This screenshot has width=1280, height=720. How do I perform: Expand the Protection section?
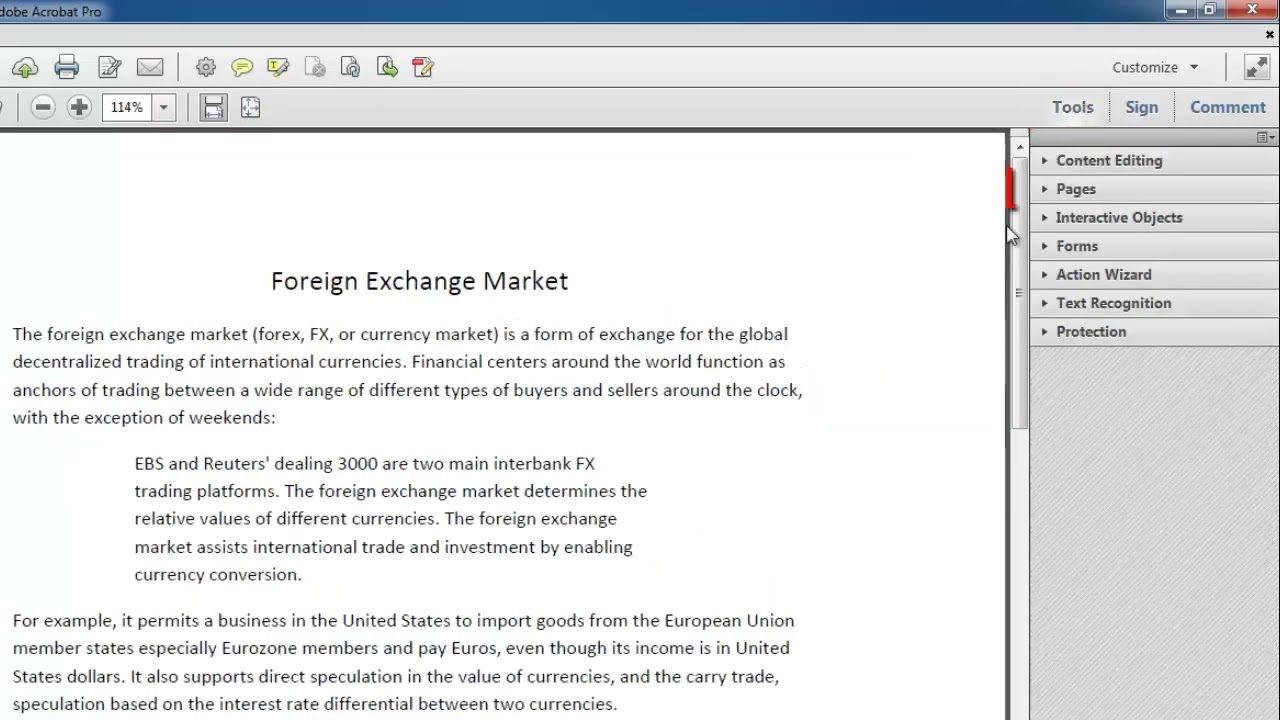(1154, 331)
